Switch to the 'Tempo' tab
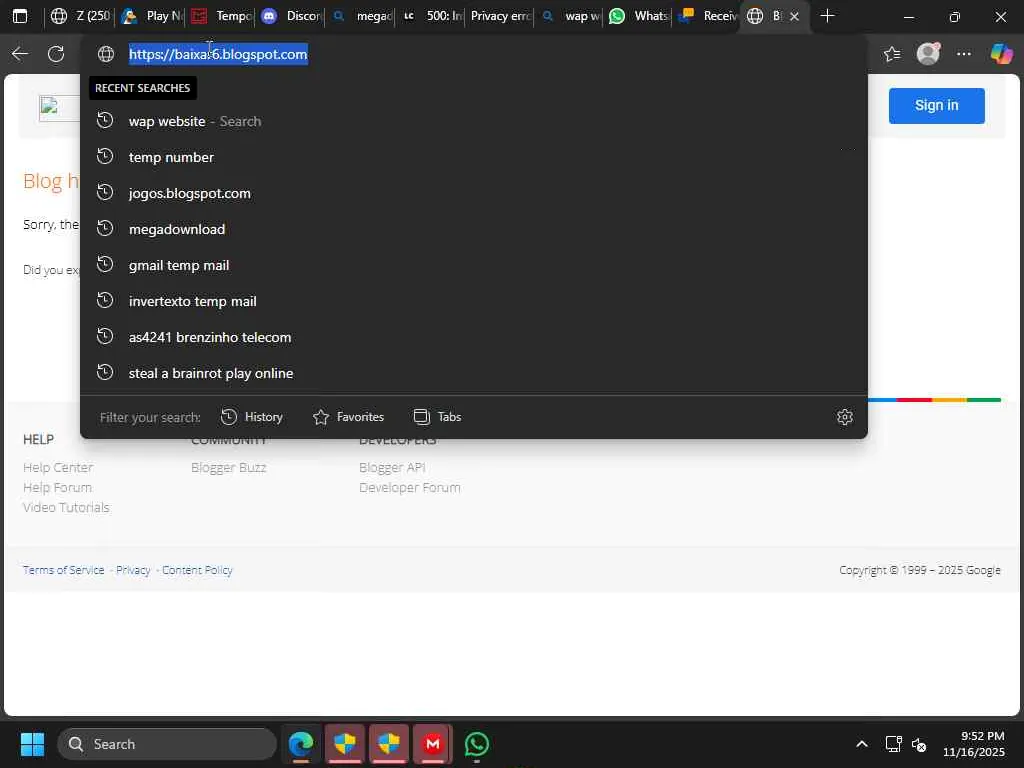1024x768 pixels. [x=222, y=16]
